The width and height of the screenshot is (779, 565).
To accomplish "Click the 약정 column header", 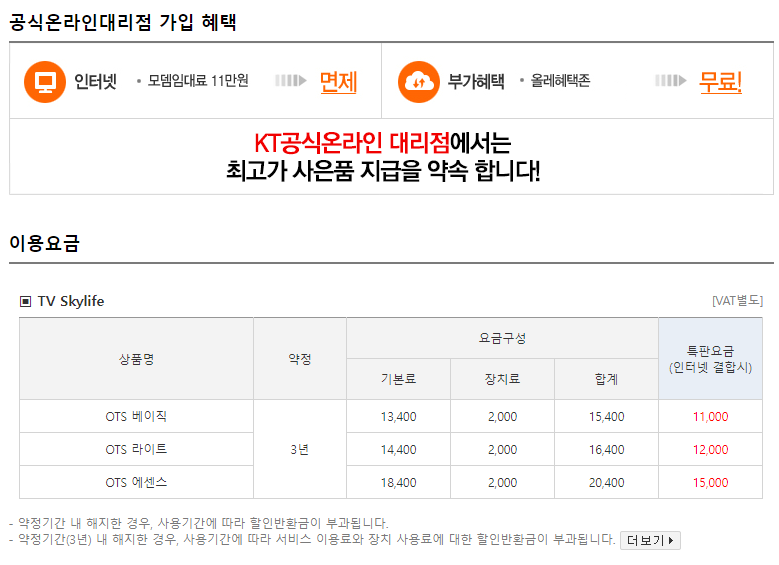I will pyautogui.click(x=300, y=359).
